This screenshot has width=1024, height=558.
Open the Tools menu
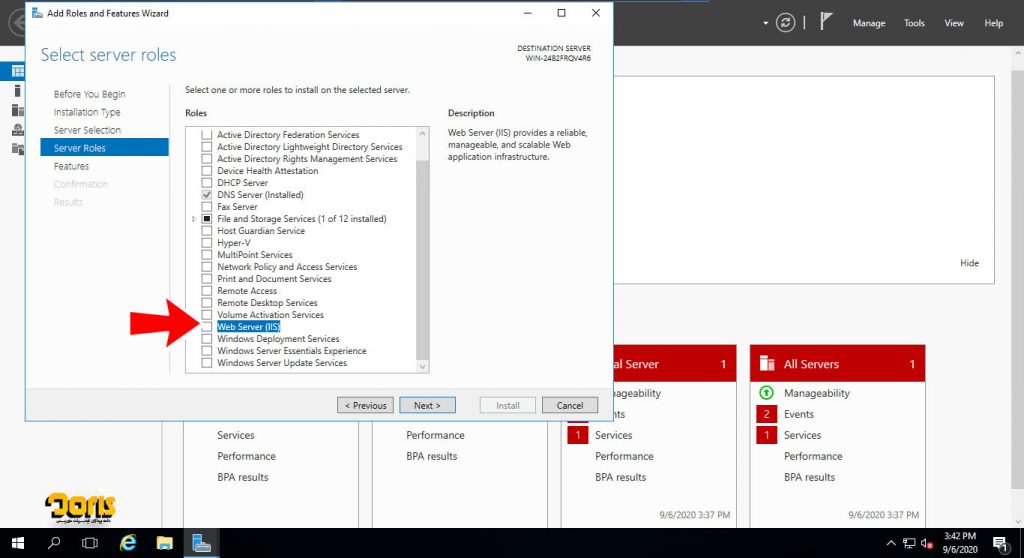[x=914, y=23]
